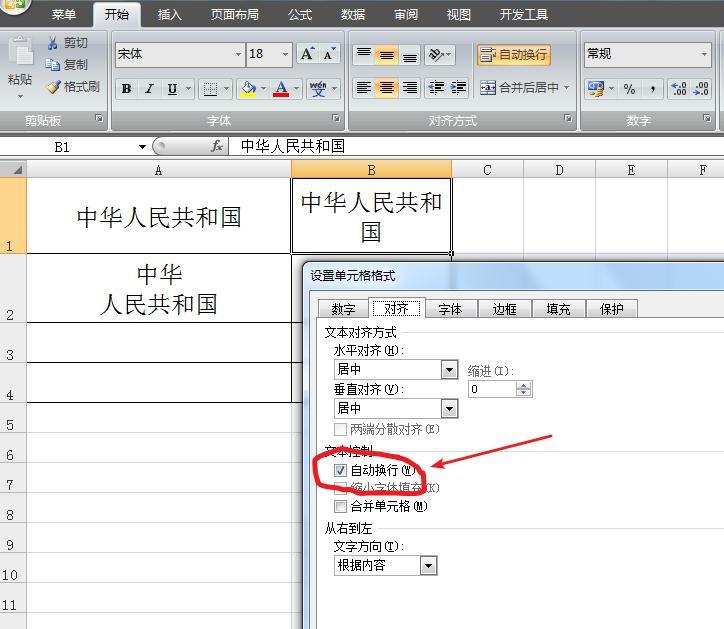Expand 水平对齐 horizontal alignment combo box
Screen dimensions: 724x629
[x=449, y=369]
